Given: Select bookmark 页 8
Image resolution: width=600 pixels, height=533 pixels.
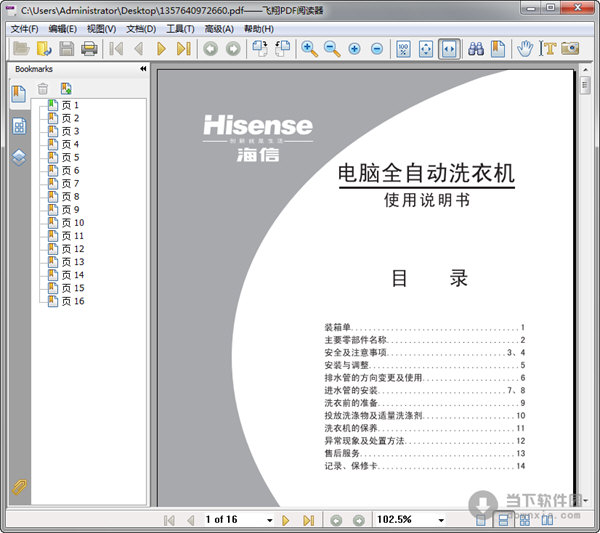Looking at the screenshot, I should pyautogui.click(x=70, y=197).
